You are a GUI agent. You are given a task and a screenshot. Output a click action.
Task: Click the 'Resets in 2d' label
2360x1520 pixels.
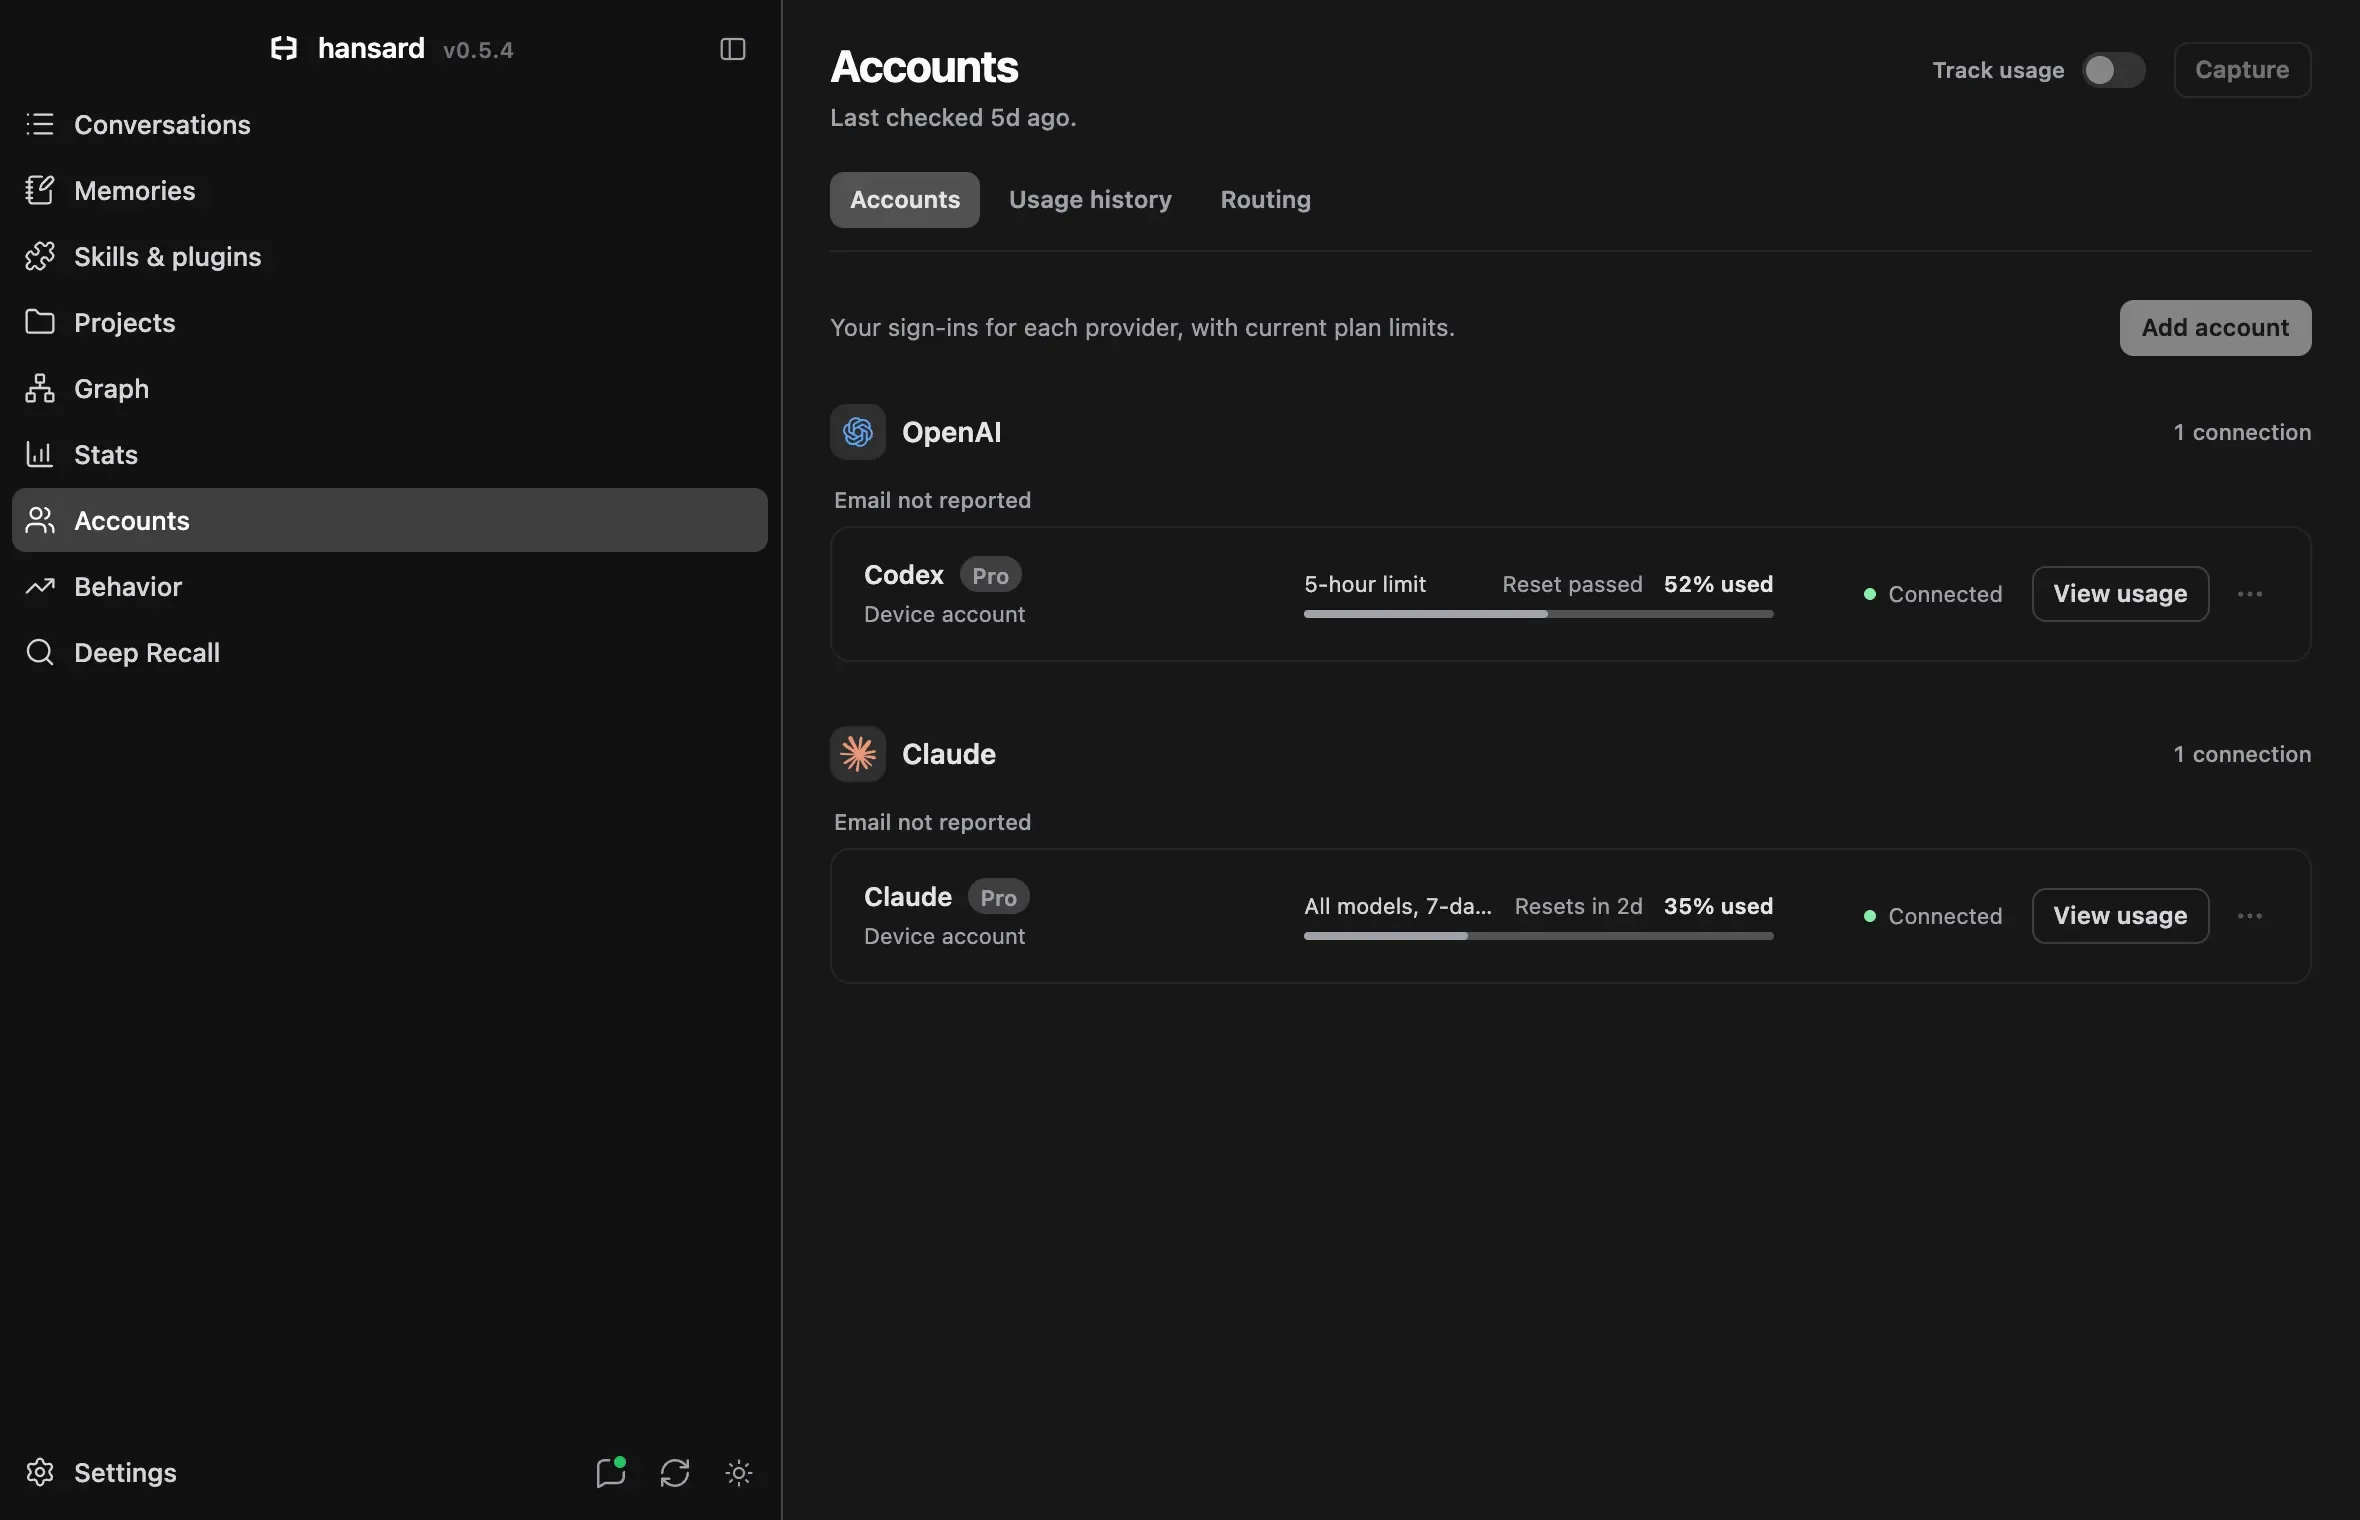[x=1578, y=906]
